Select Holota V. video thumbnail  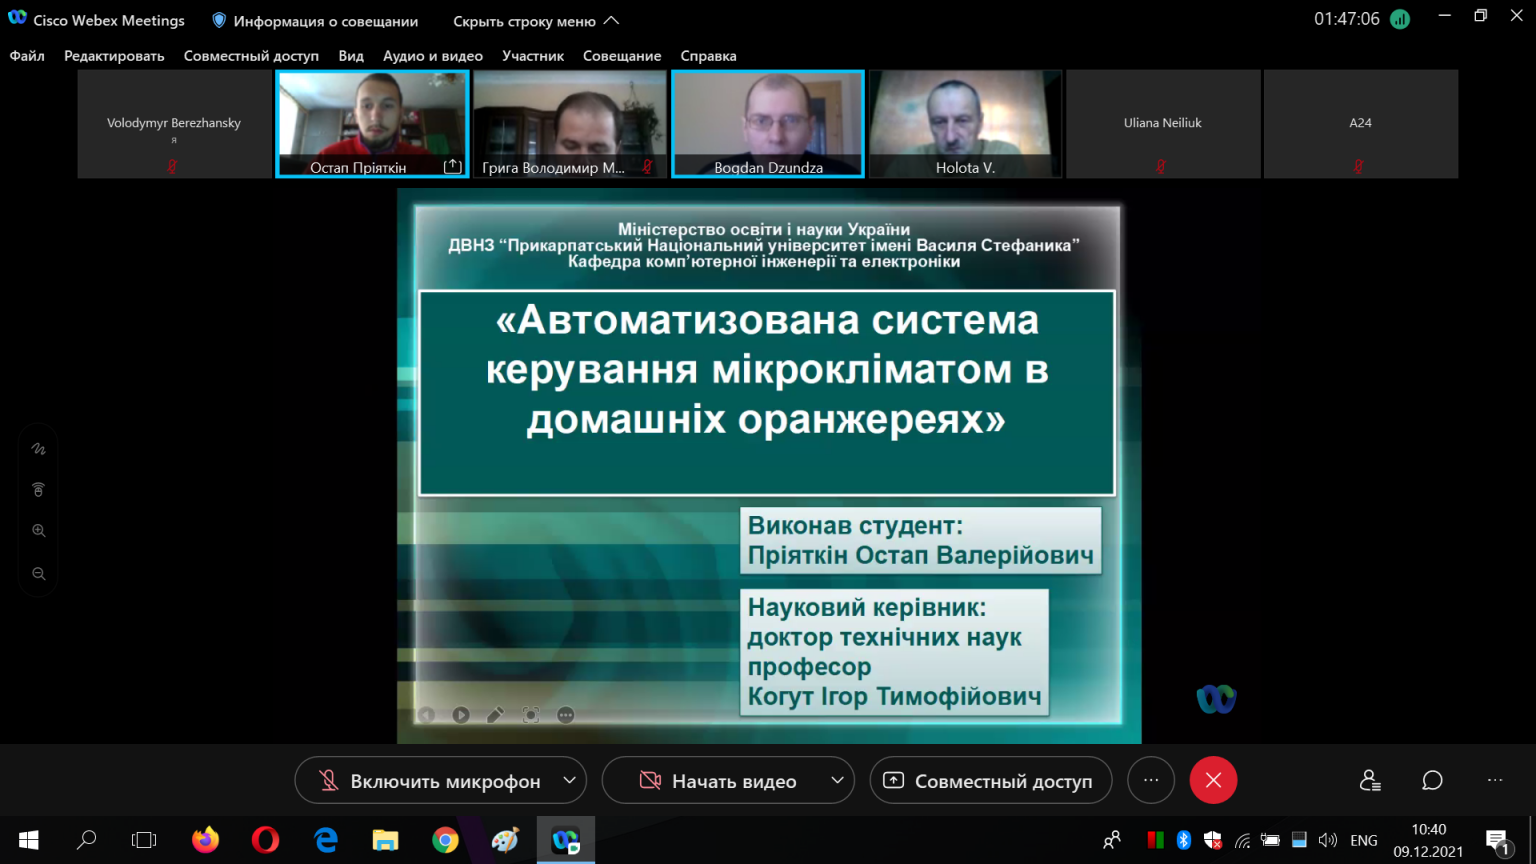coord(965,124)
